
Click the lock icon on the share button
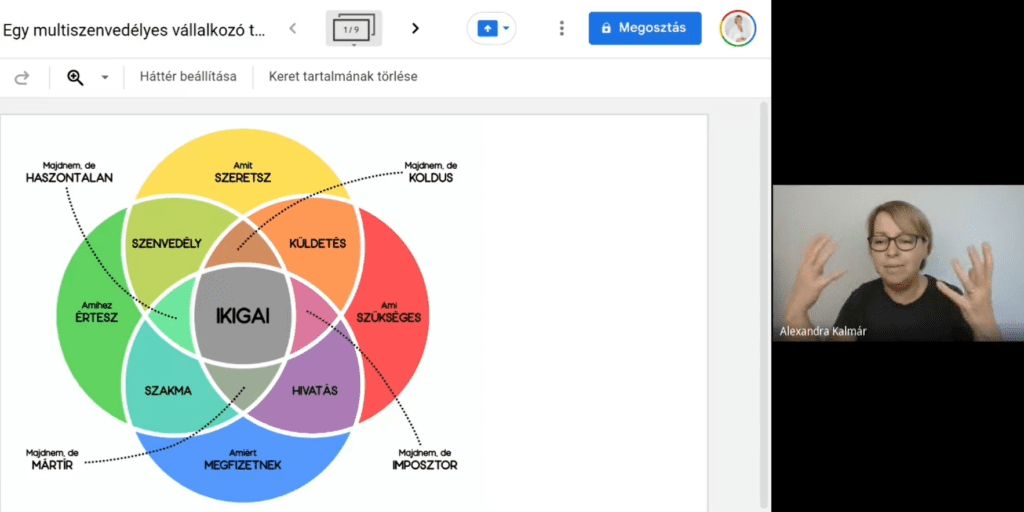pyautogui.click(x=606, y=28)
